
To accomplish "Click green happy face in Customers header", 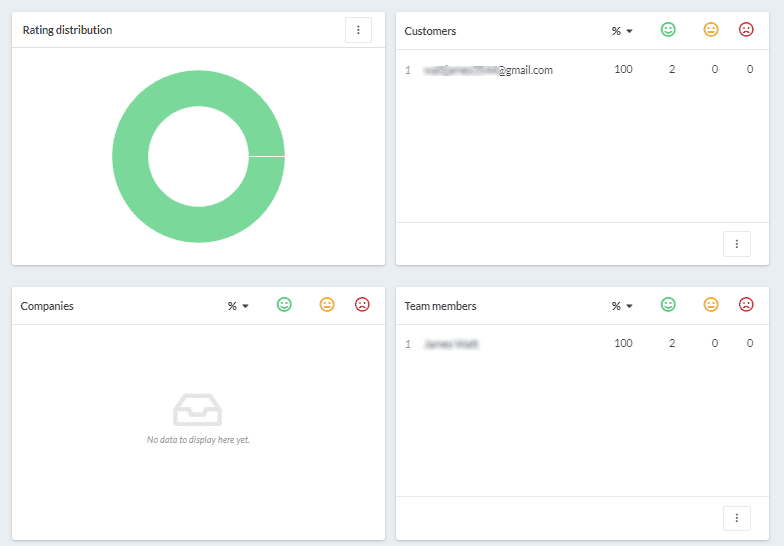I will point(668,30).
